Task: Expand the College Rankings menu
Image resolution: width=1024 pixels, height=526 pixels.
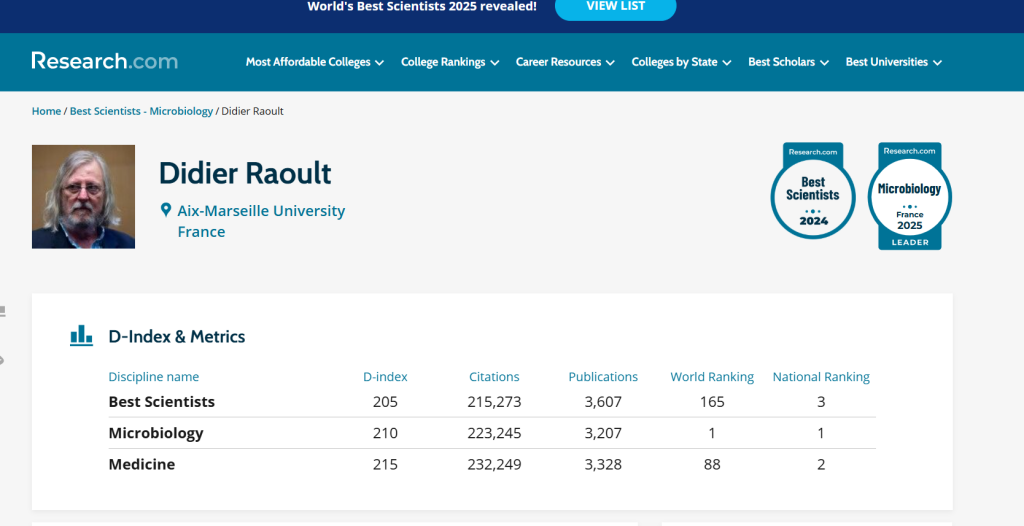Action: point(450,62)
